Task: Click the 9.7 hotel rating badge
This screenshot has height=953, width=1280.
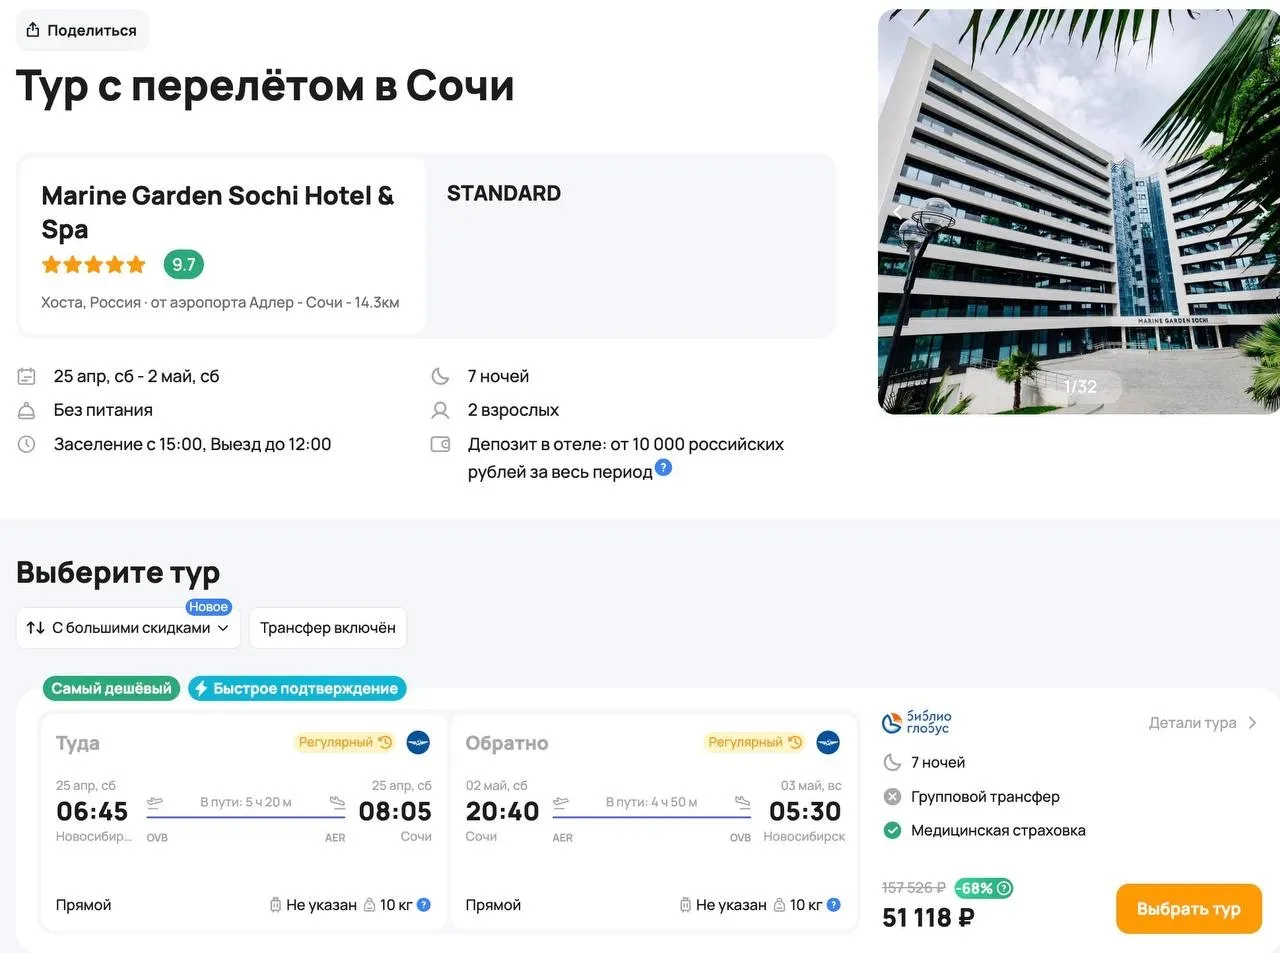Action: pyautogui.click(x=183, y=265)
